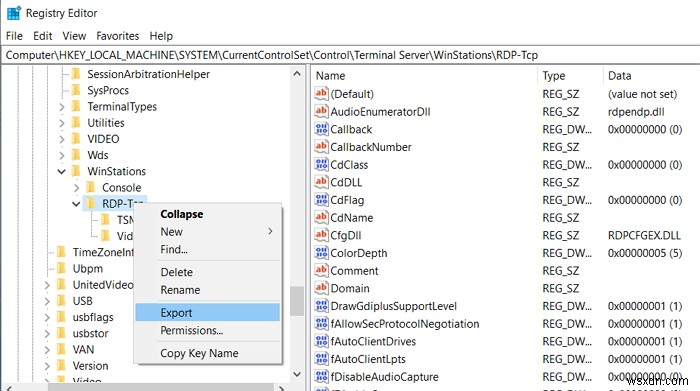Expand the VIDEO key
The image size is (700, 391).
62,139
